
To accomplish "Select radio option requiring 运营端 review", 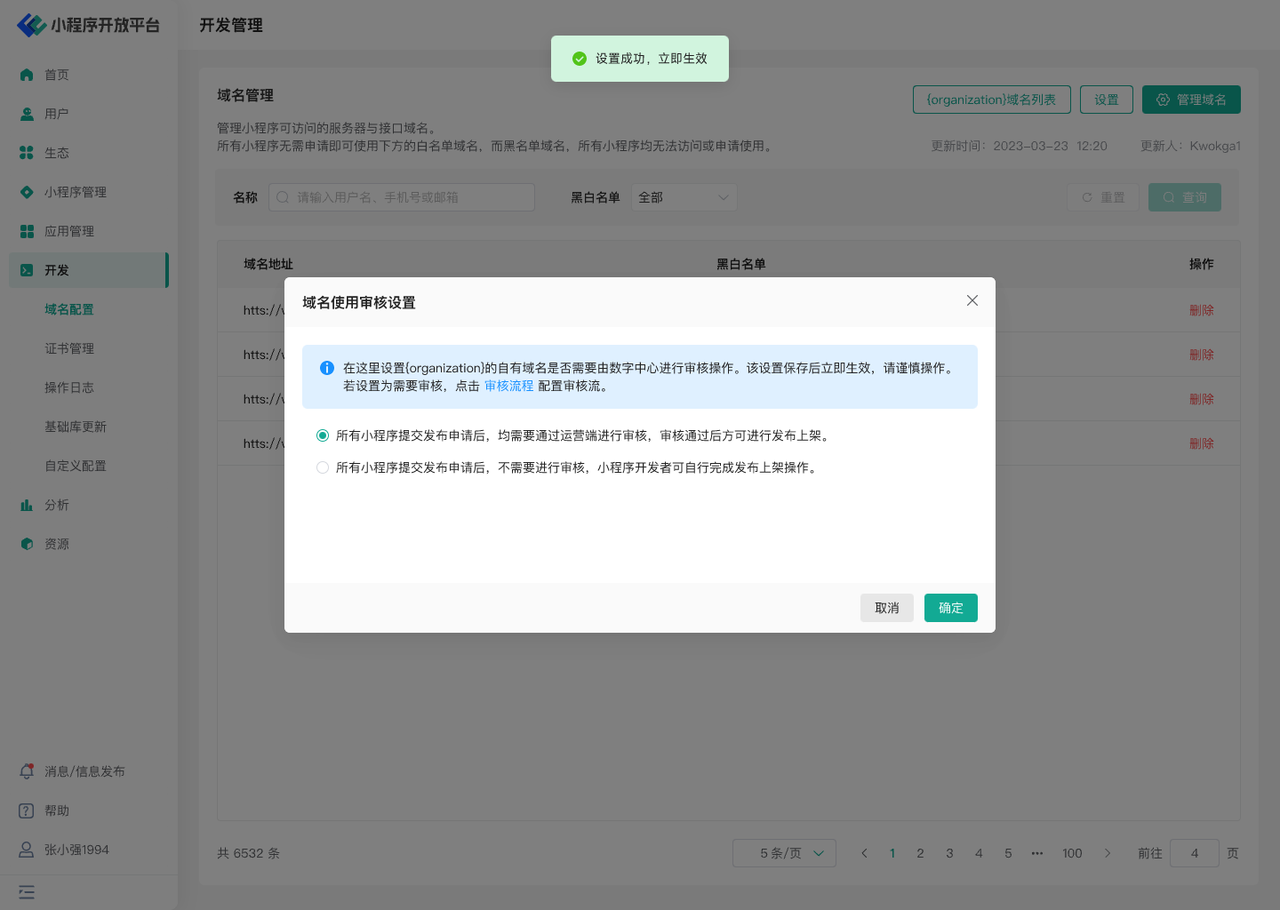I will pos(322,436).
